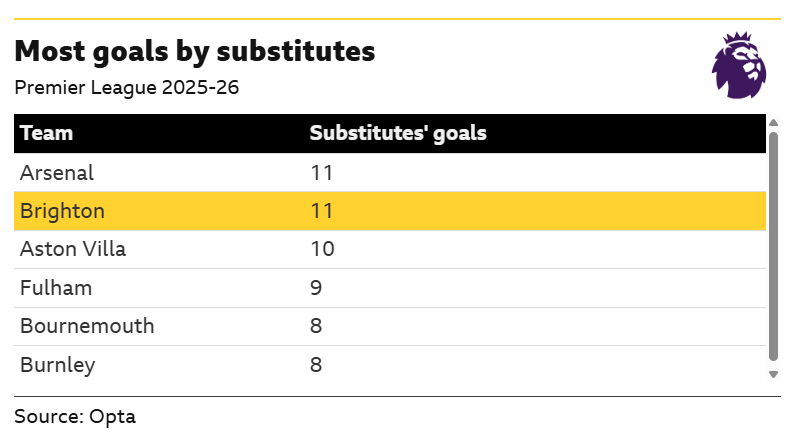This screenshot has width=795, height=445.
Task: Click the scroll down arrow of the table
Action: pyautogui.click(x=773, y=374)
